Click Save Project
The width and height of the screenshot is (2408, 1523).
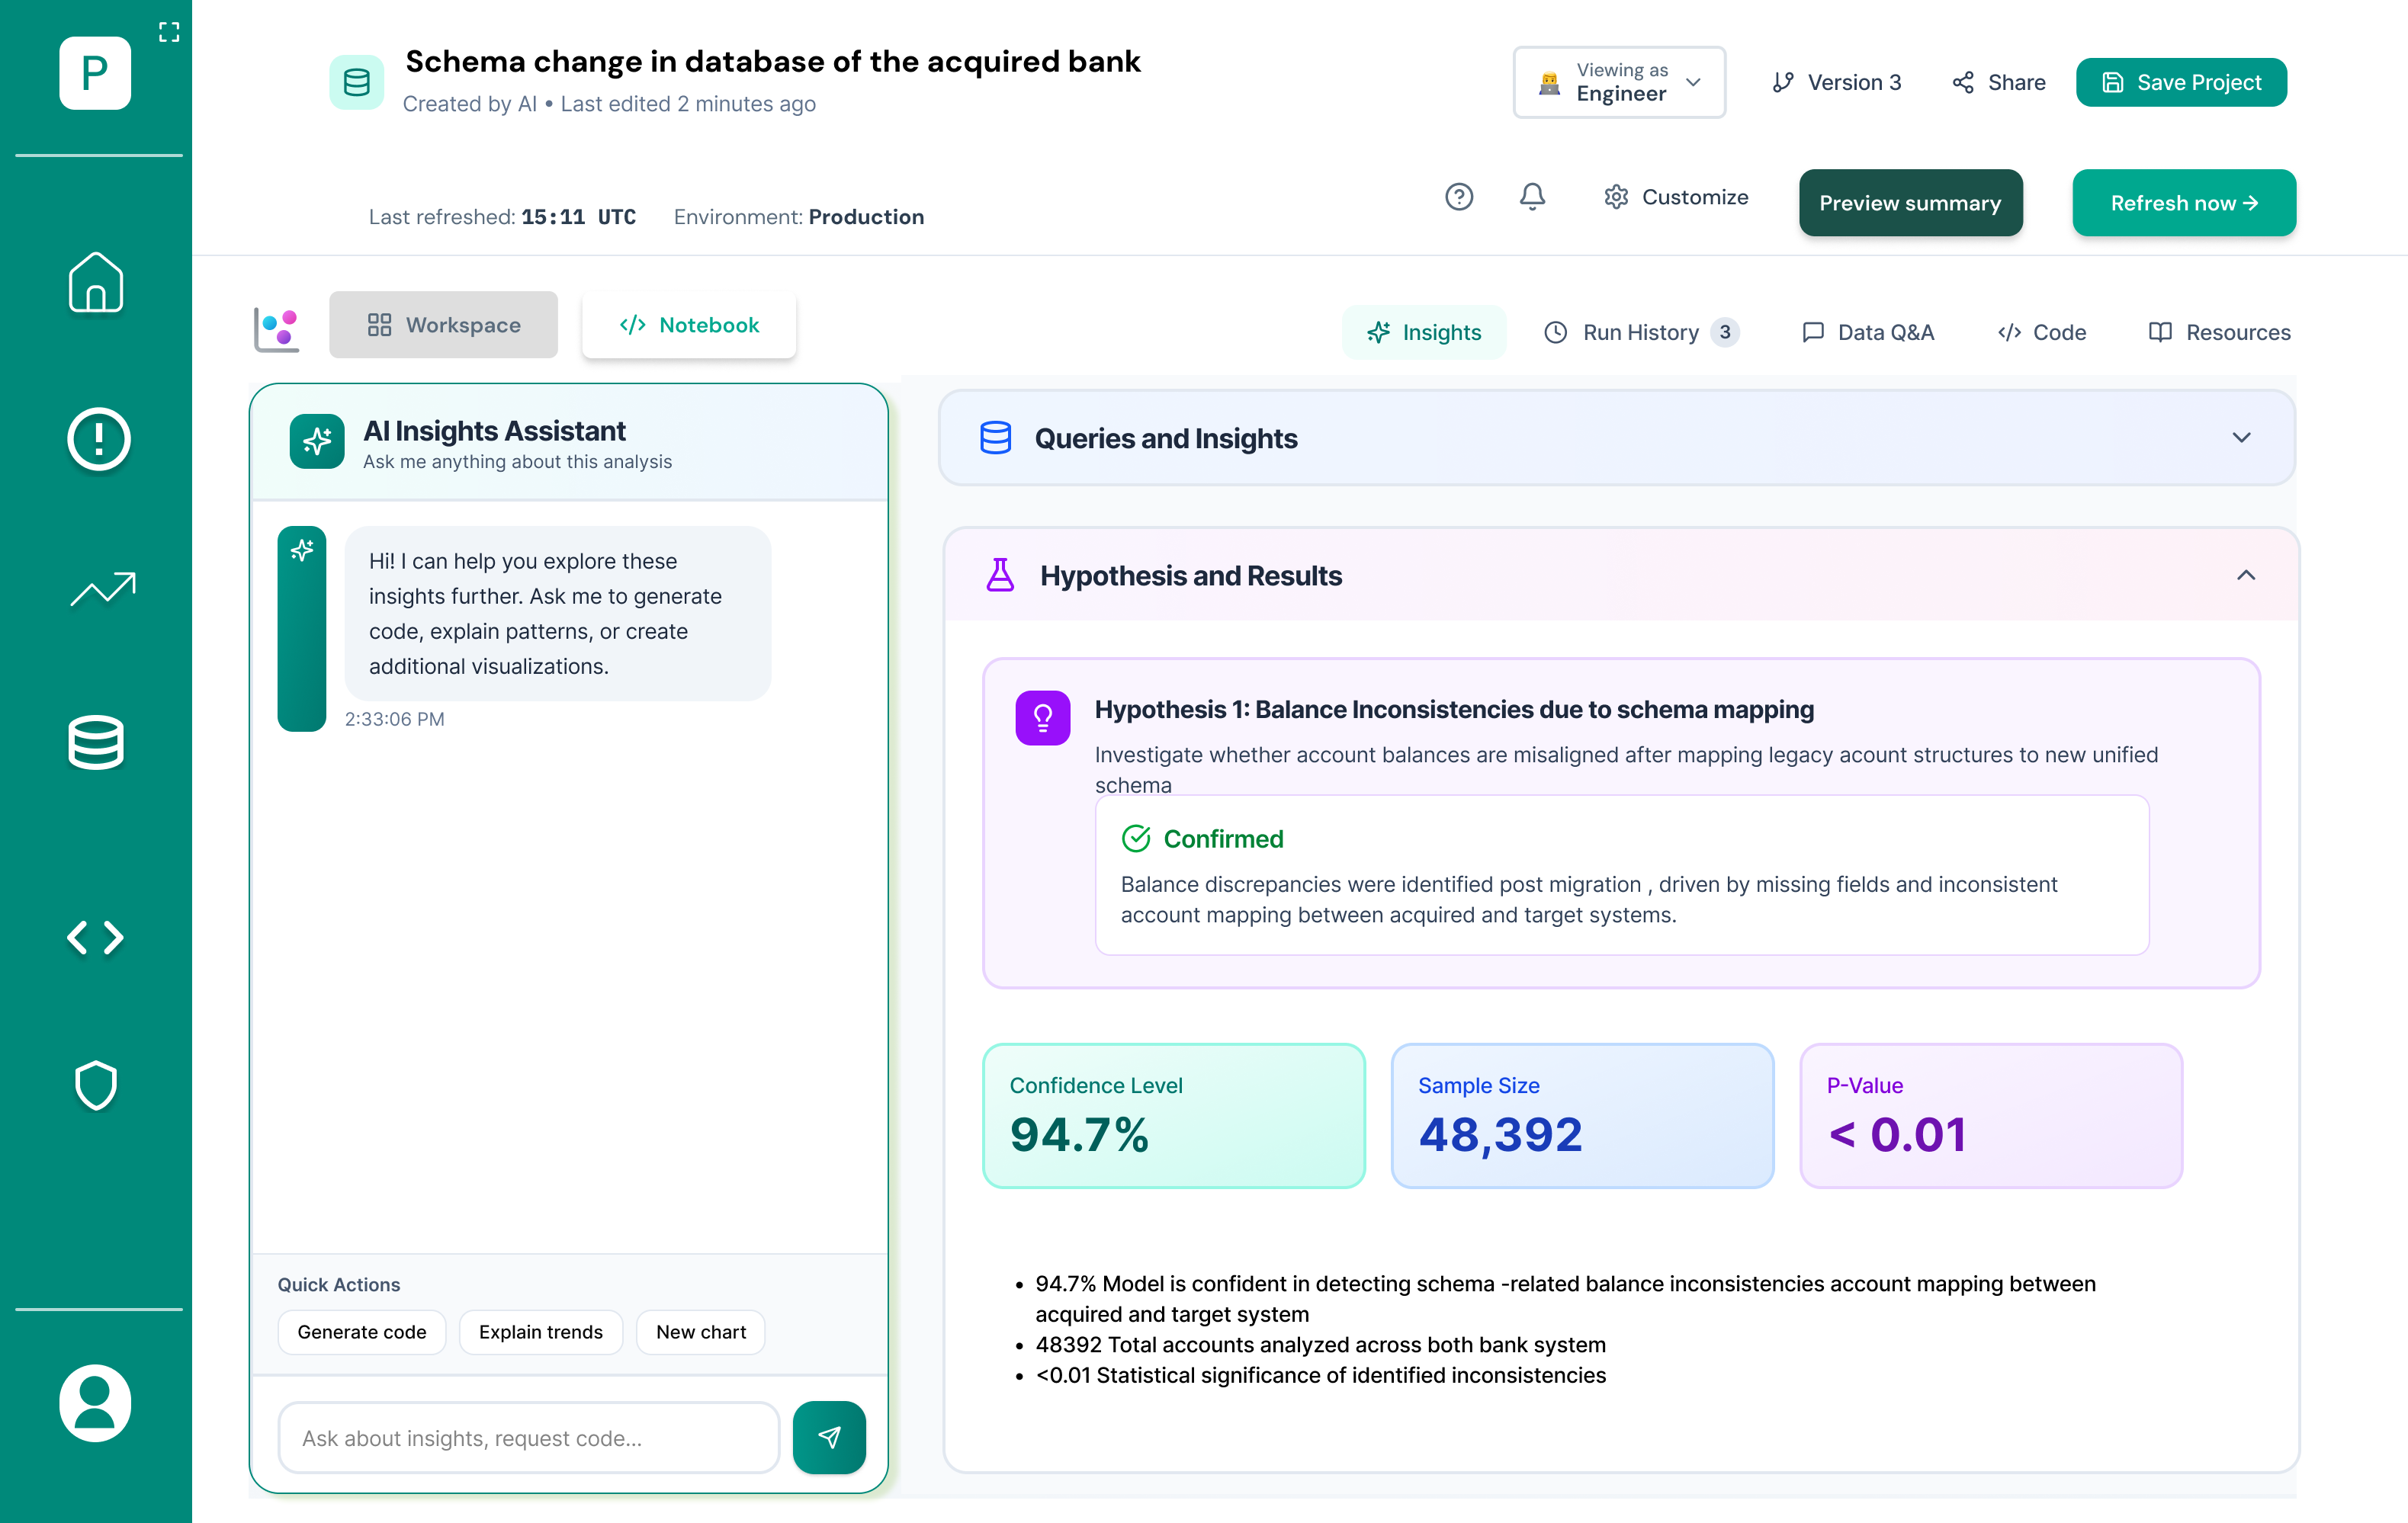tap(2181, 82)
